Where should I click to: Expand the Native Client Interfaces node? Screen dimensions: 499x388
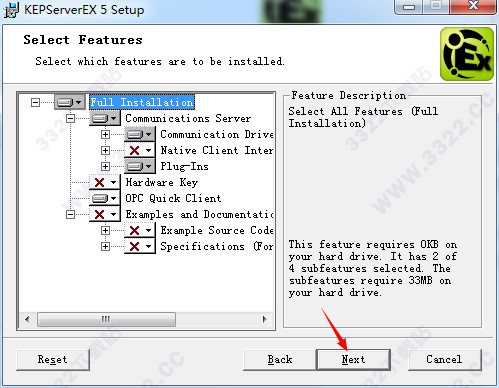coord(105,150)
